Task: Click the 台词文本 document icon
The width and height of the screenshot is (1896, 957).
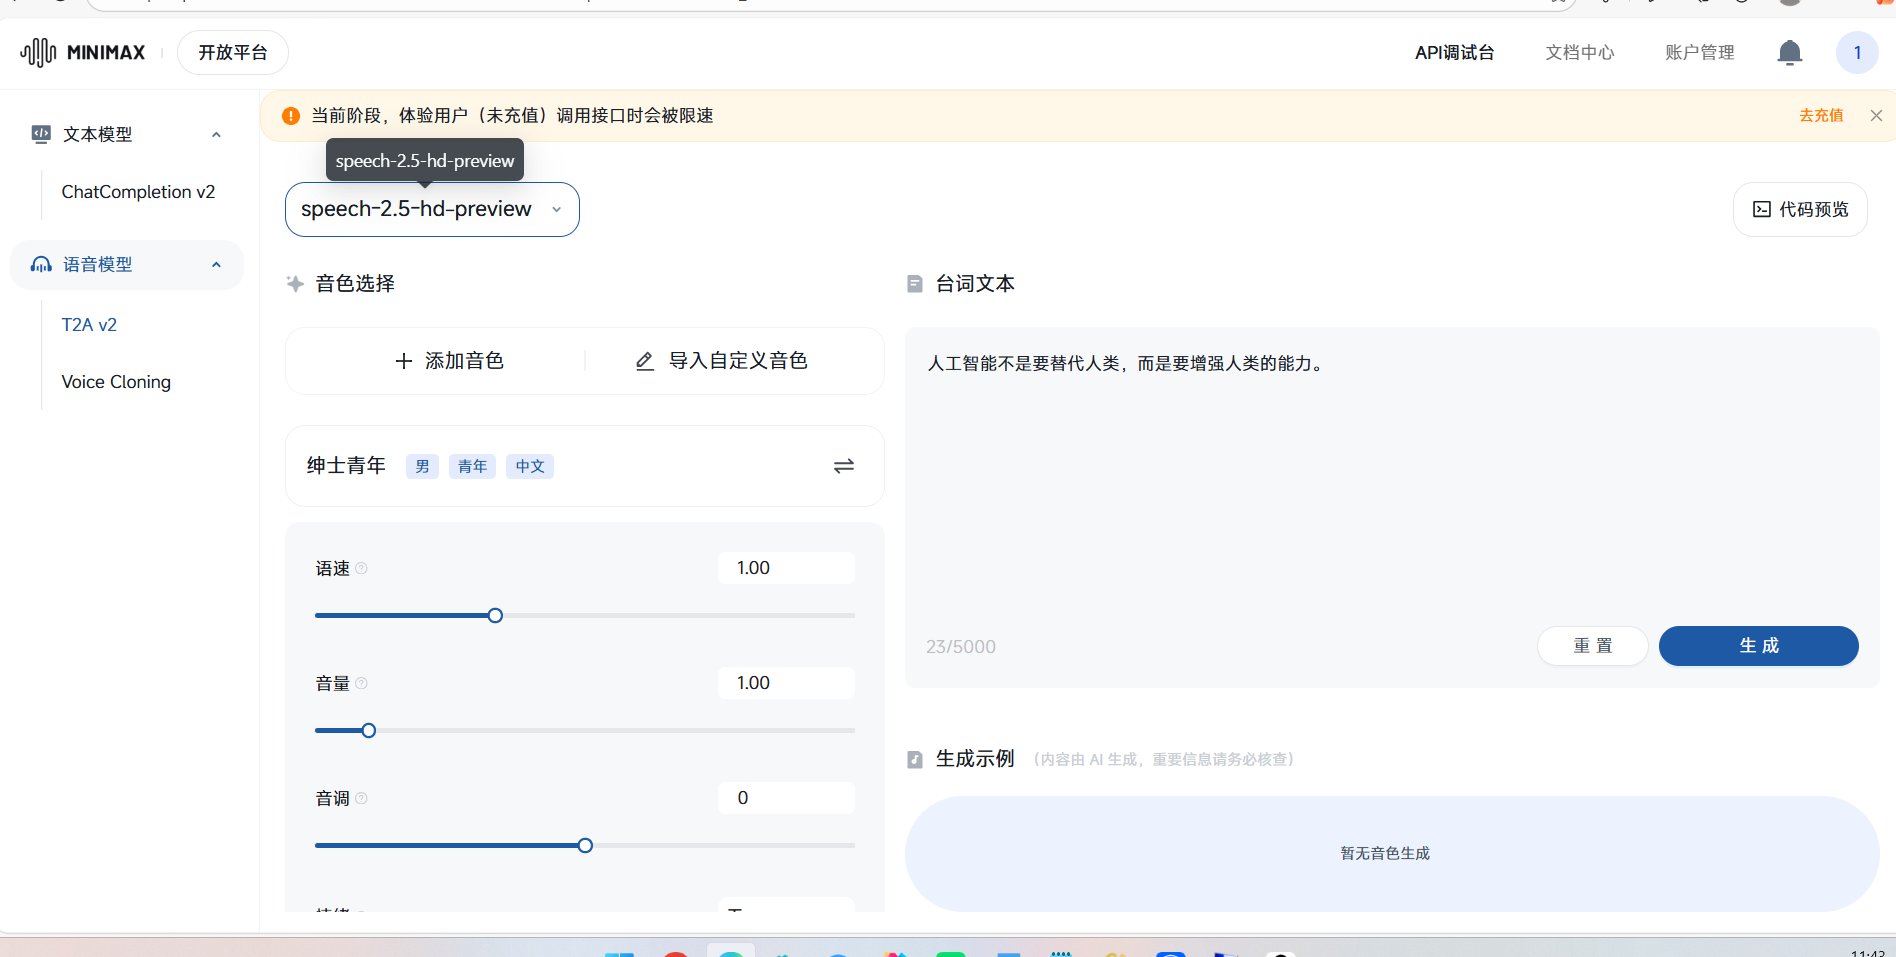Action: pos(914,284)
